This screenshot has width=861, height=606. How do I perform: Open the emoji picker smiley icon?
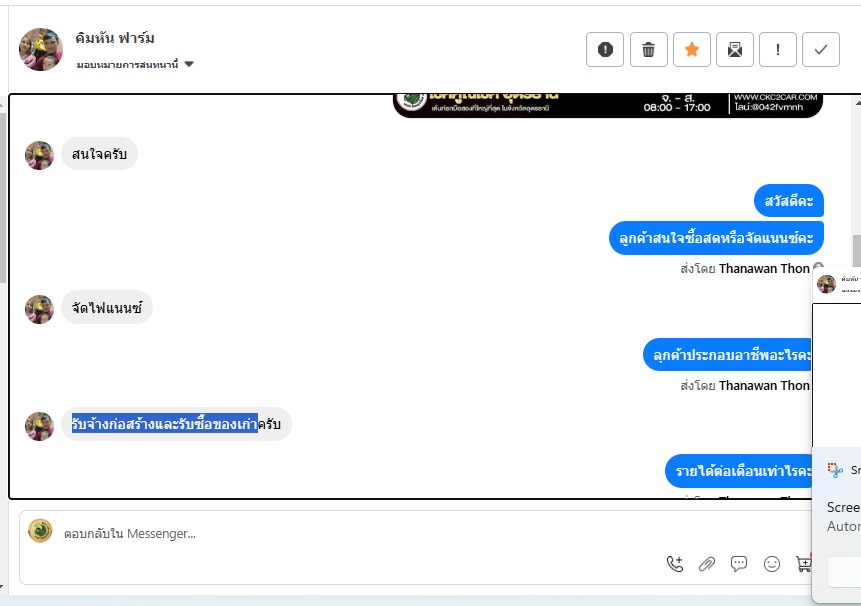click(771, 564)
